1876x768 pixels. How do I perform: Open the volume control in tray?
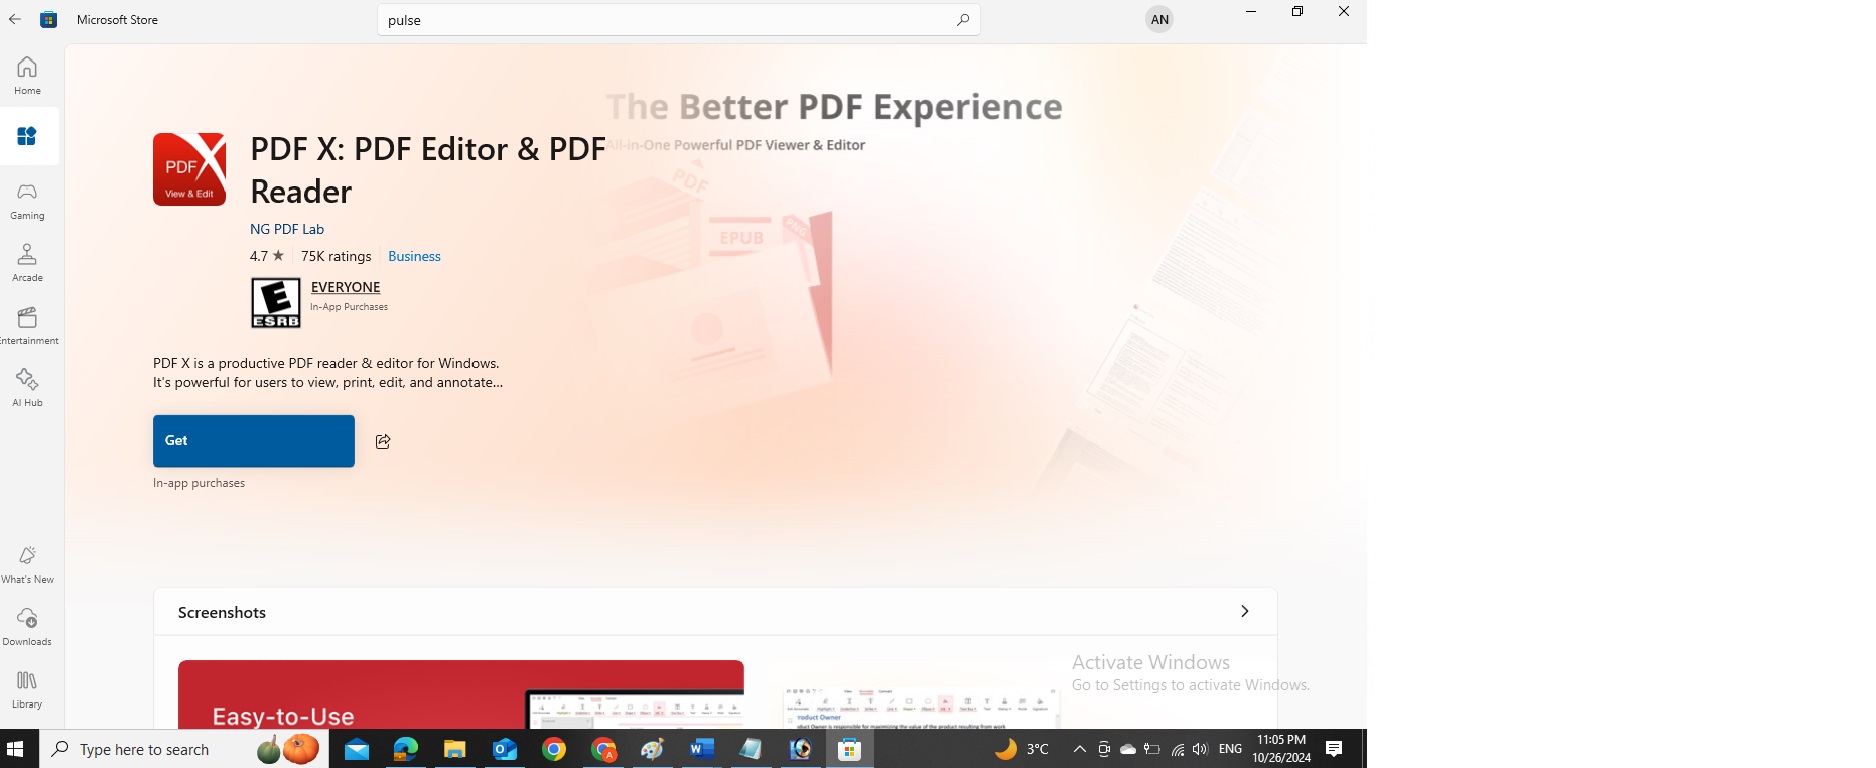coord(1200,749)
